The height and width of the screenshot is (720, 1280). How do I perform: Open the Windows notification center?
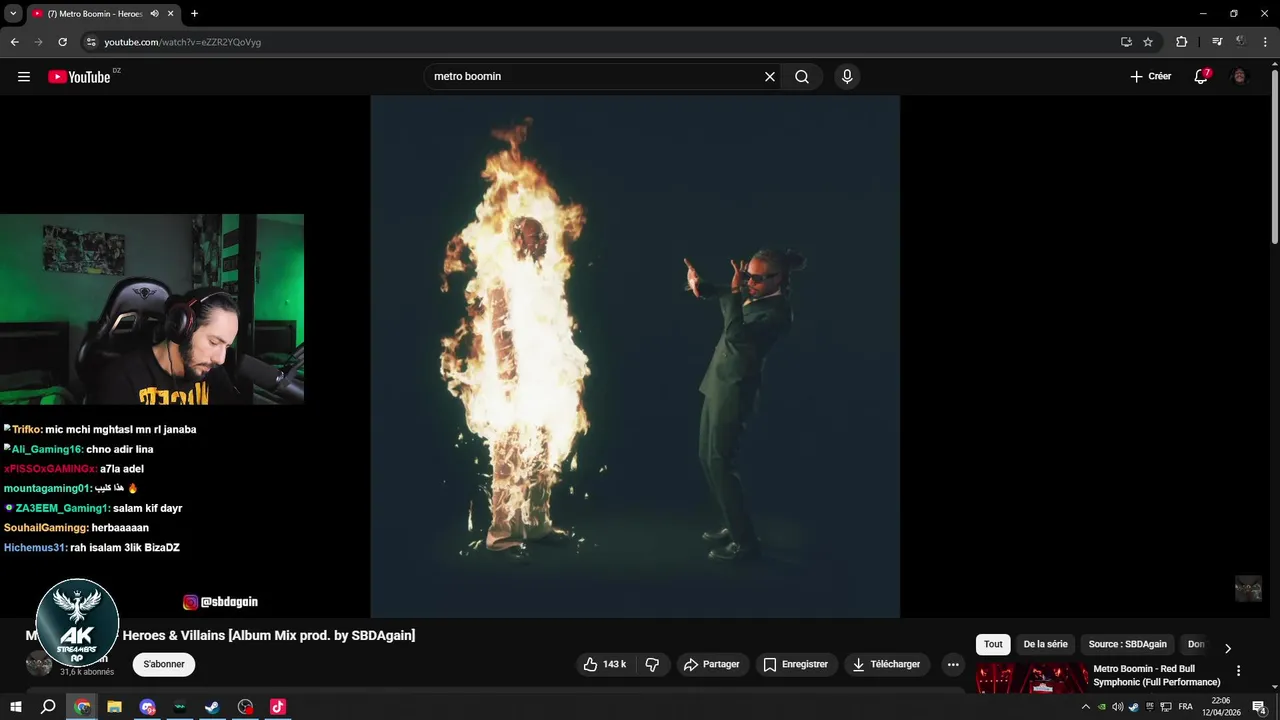pos(1260,707)
